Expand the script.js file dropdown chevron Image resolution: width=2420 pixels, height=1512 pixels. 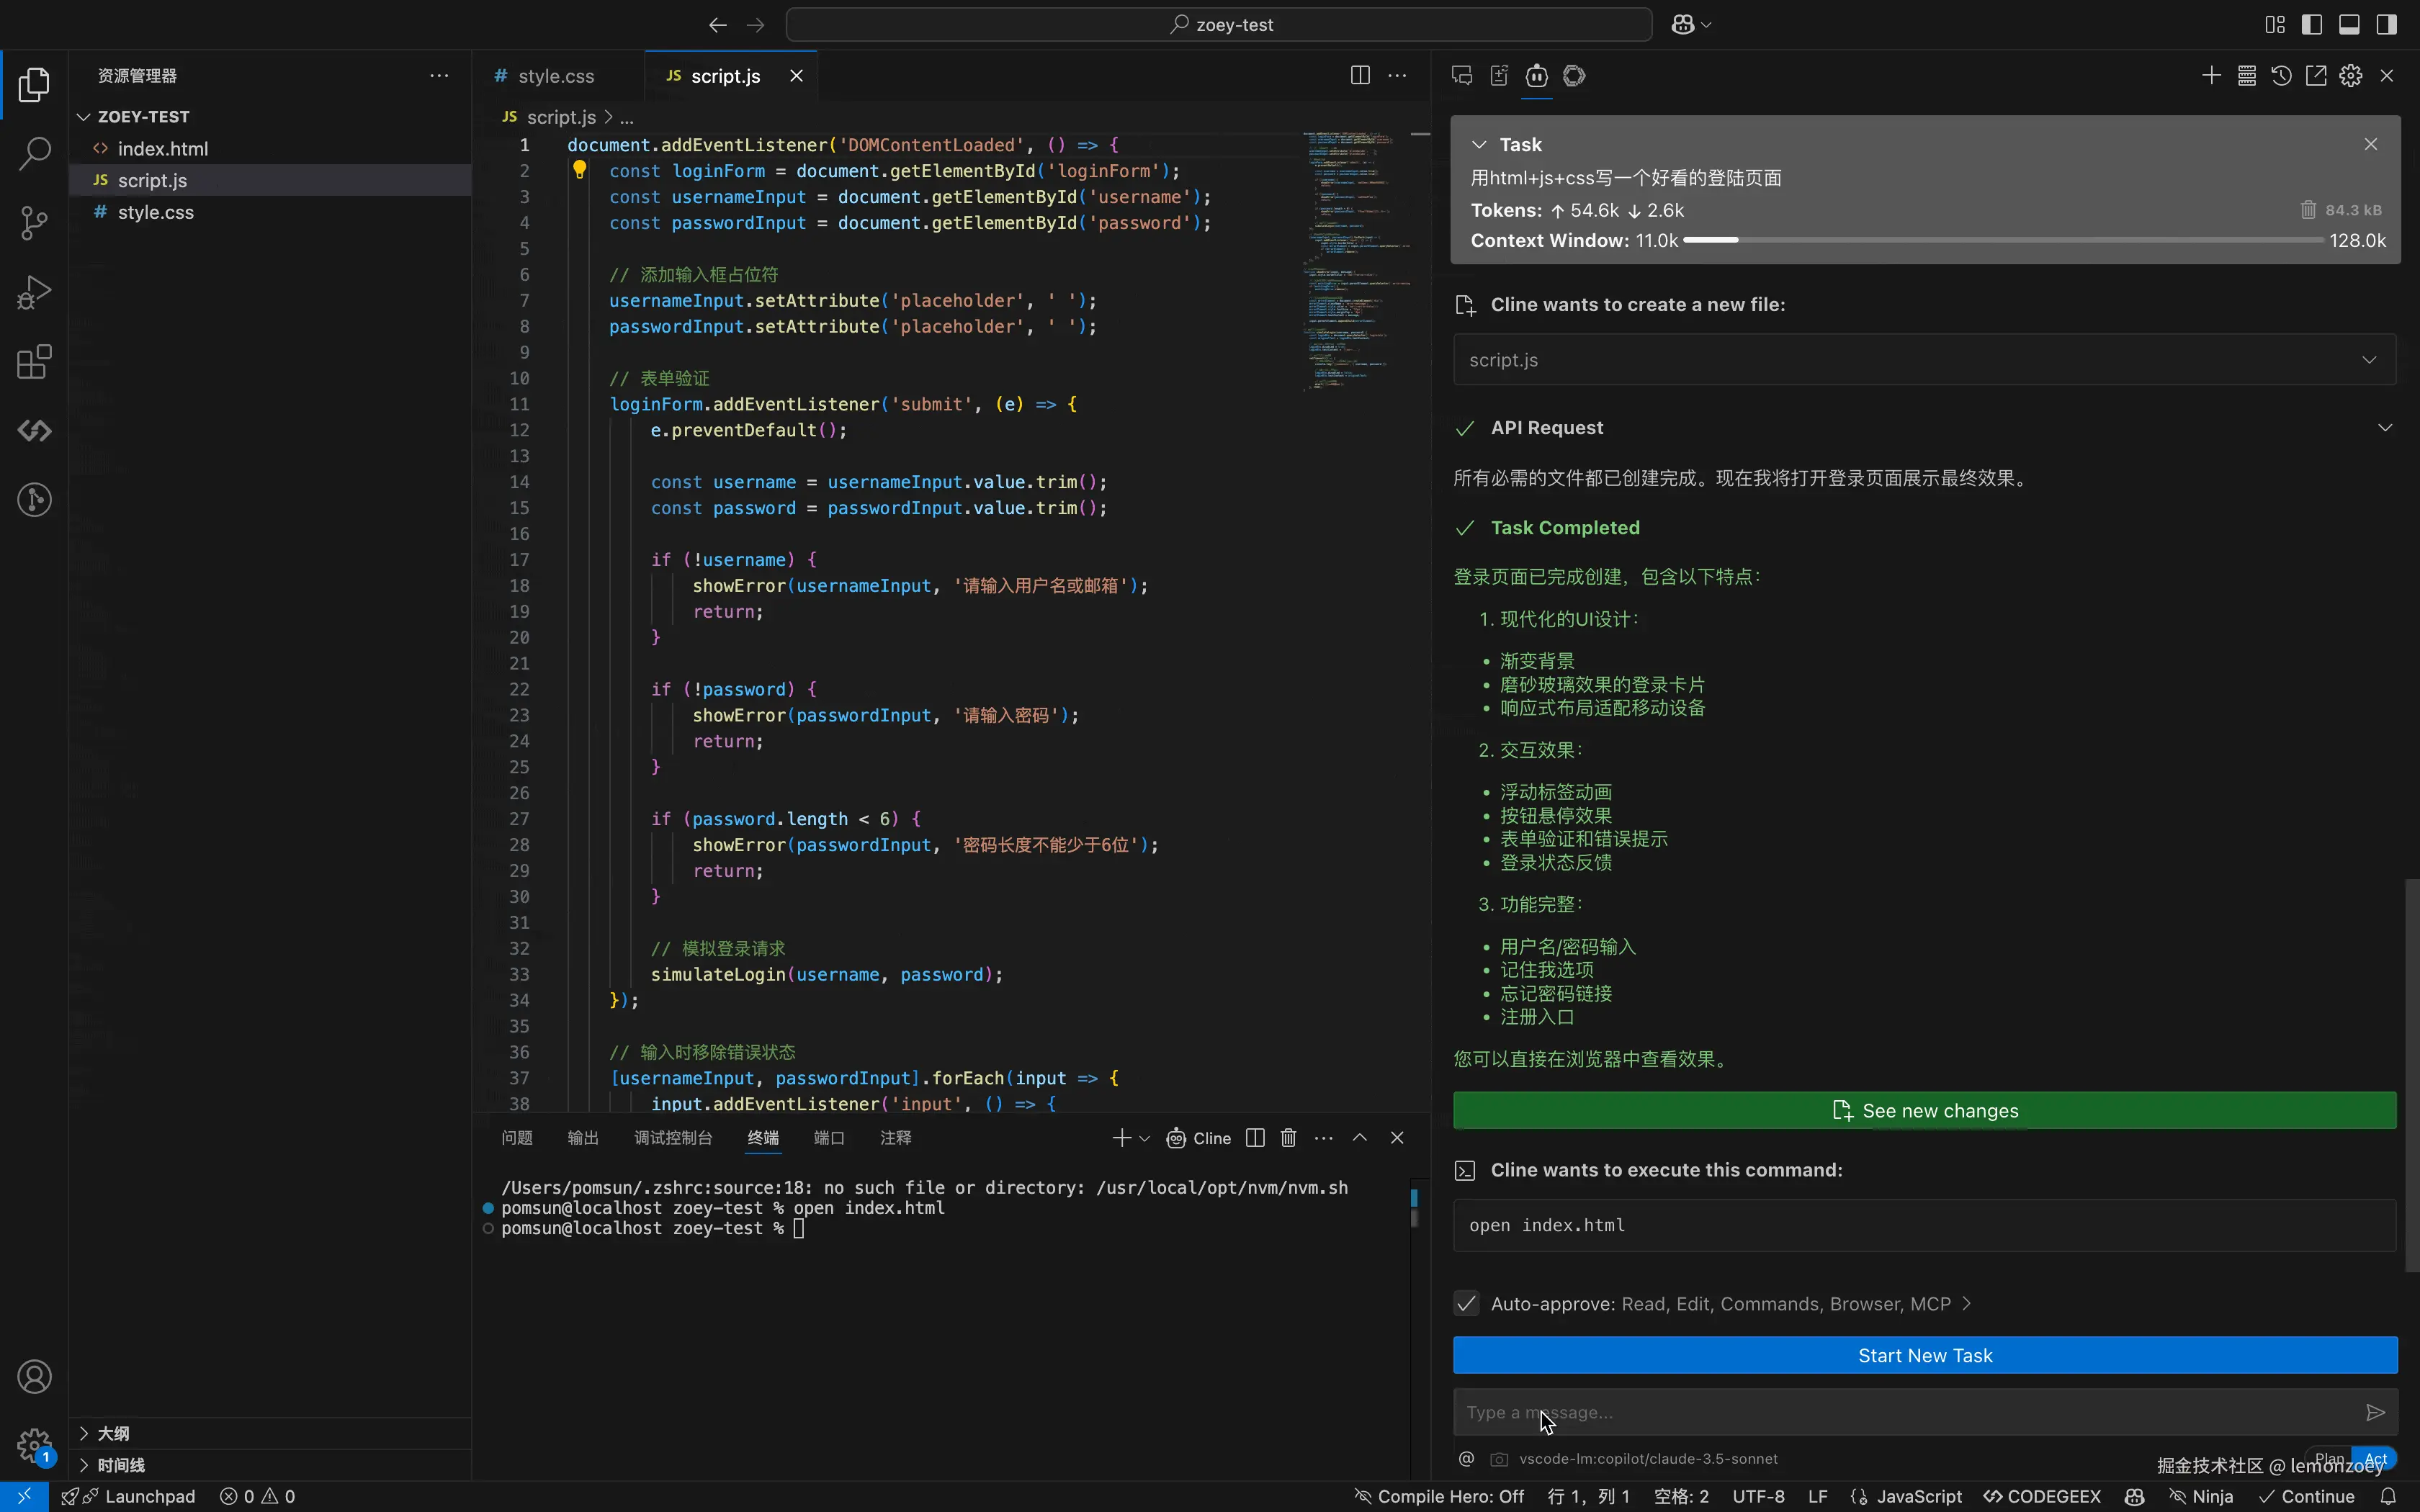(2369, 360)
